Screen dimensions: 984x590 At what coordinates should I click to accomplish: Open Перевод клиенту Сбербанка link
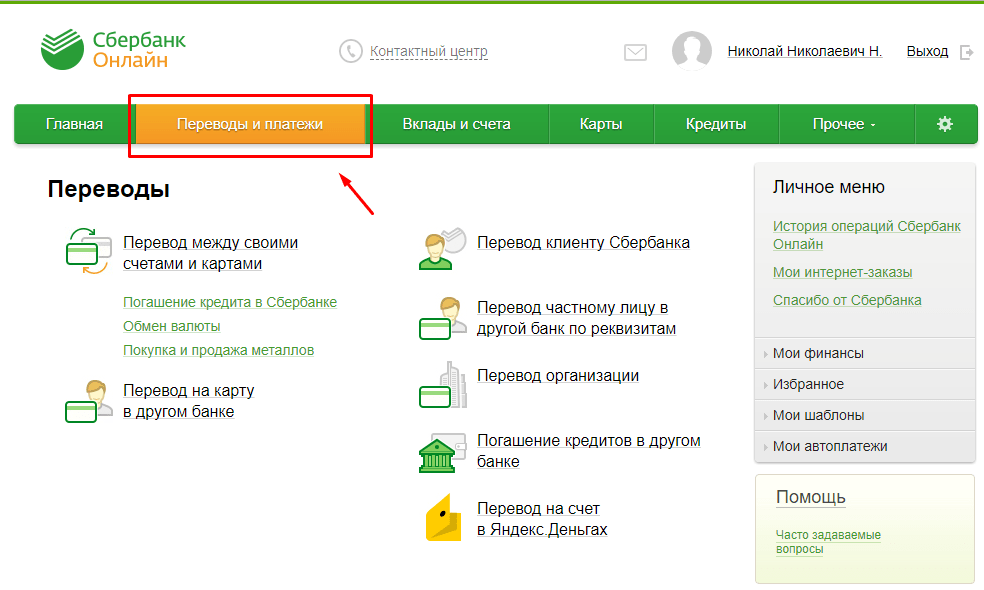coord(583,242)
